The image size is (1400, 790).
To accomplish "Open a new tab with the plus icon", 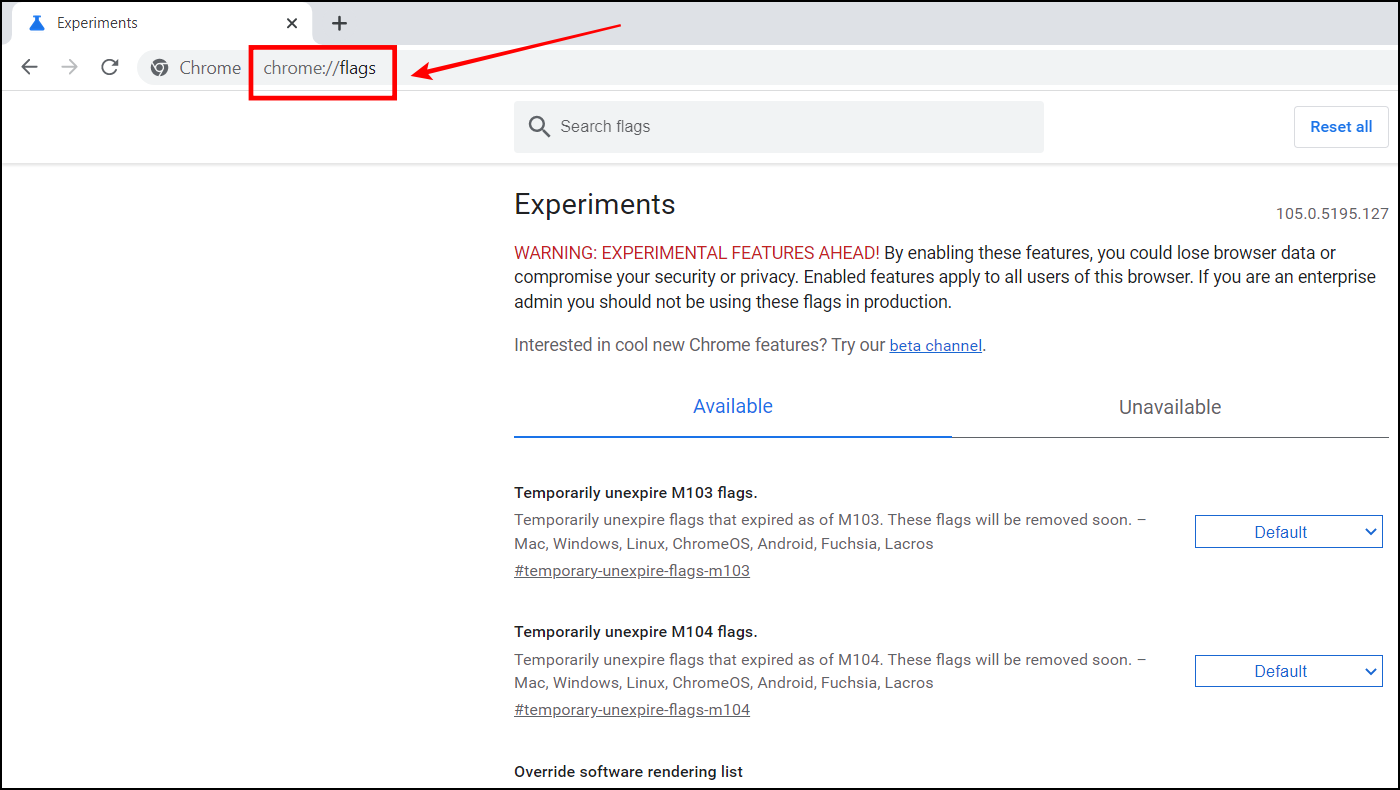I will coord(339,23).
